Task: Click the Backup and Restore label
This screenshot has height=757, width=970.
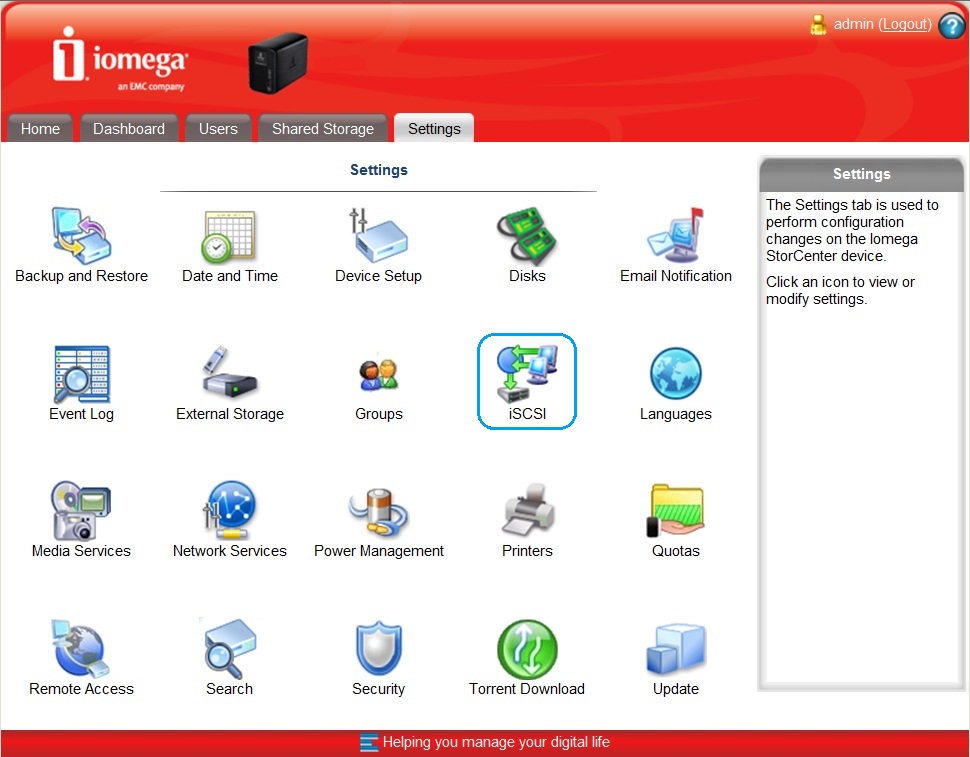Action: (x=81, y=276)
